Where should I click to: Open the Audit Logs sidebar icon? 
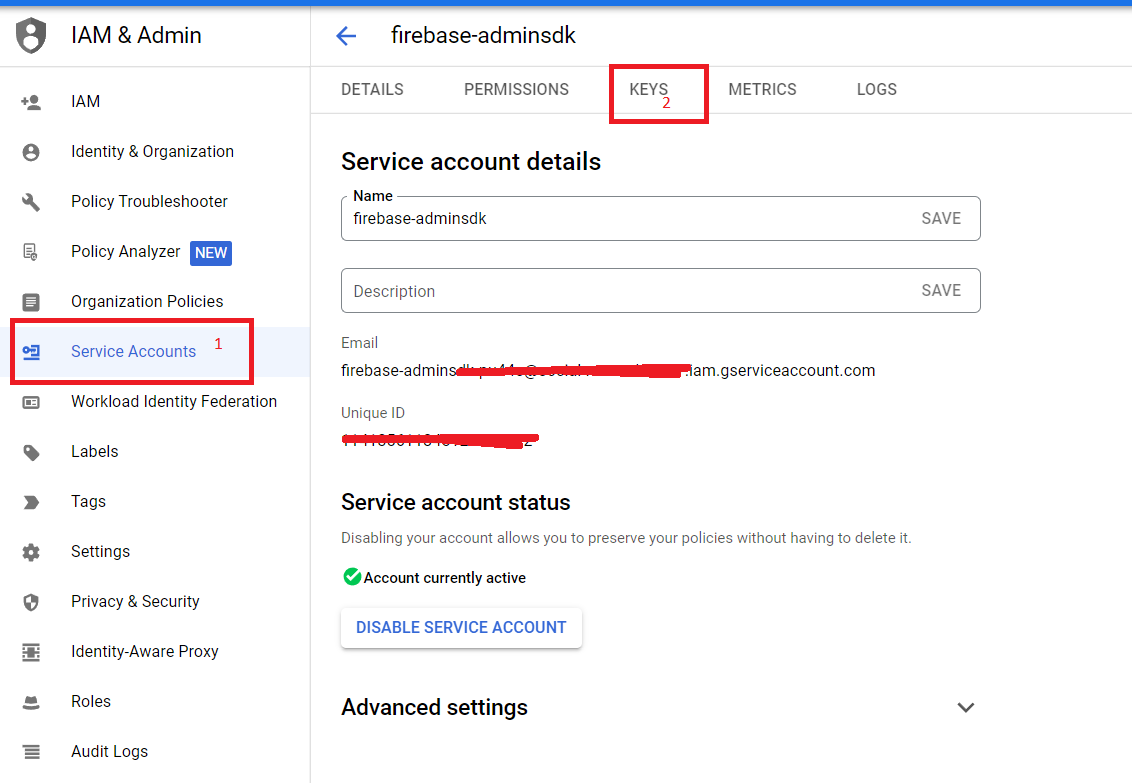[x=33, y=751]
